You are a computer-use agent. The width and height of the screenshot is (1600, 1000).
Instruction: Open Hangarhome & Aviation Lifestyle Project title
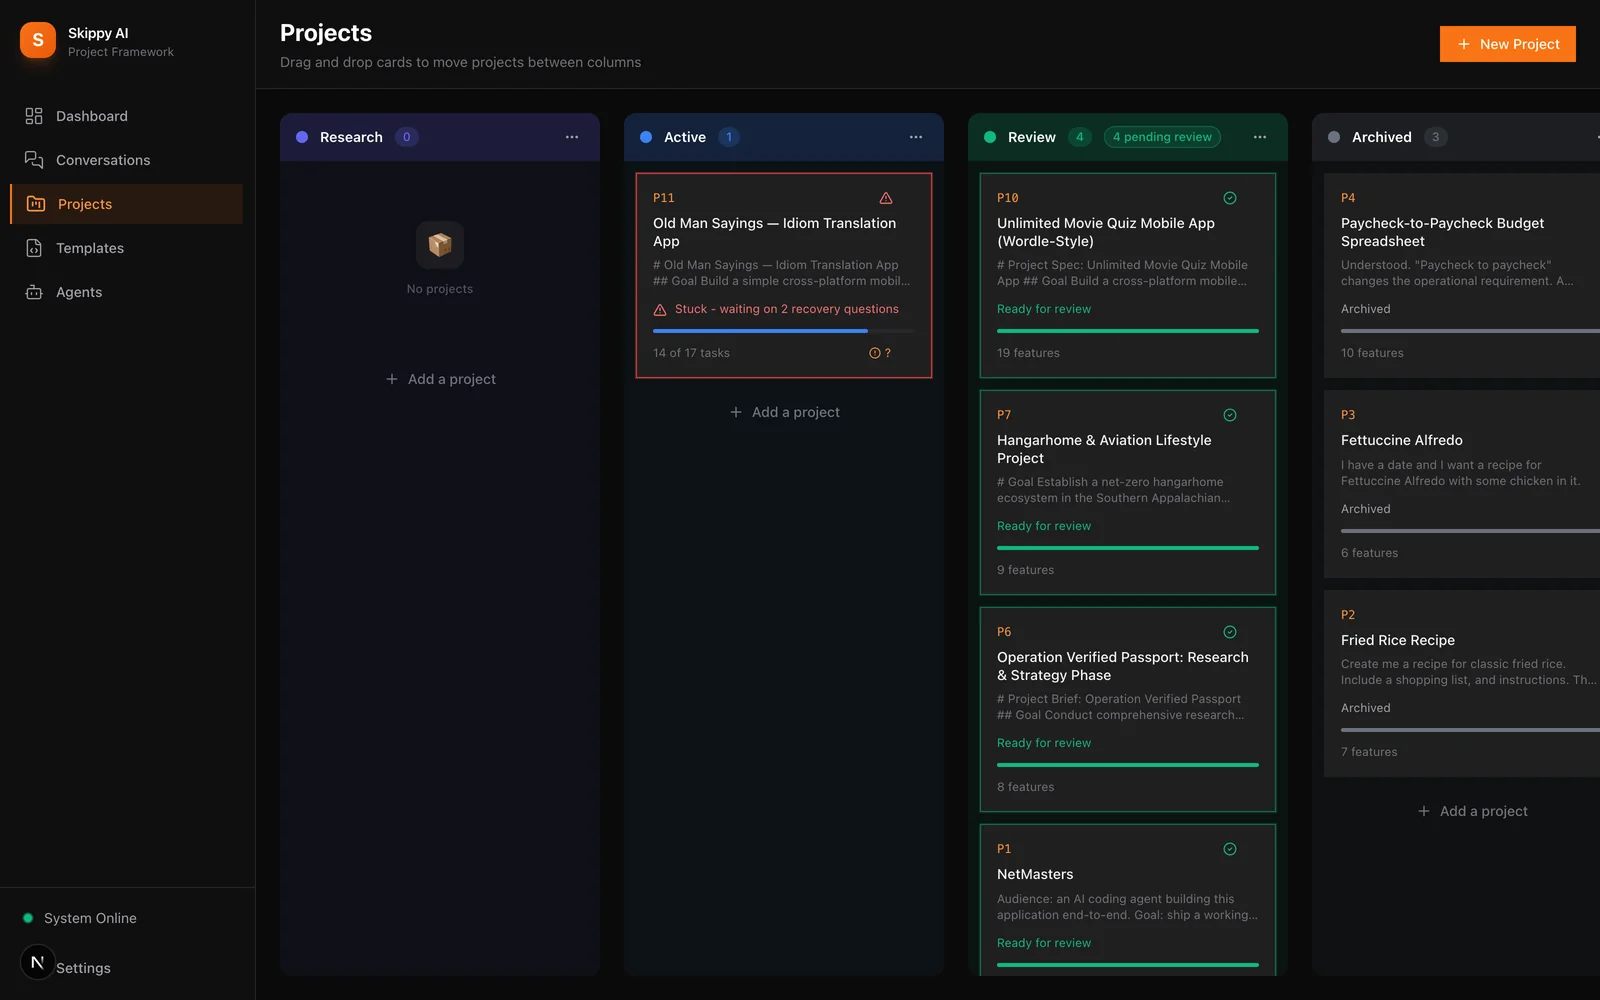[x=1104, y=449]
